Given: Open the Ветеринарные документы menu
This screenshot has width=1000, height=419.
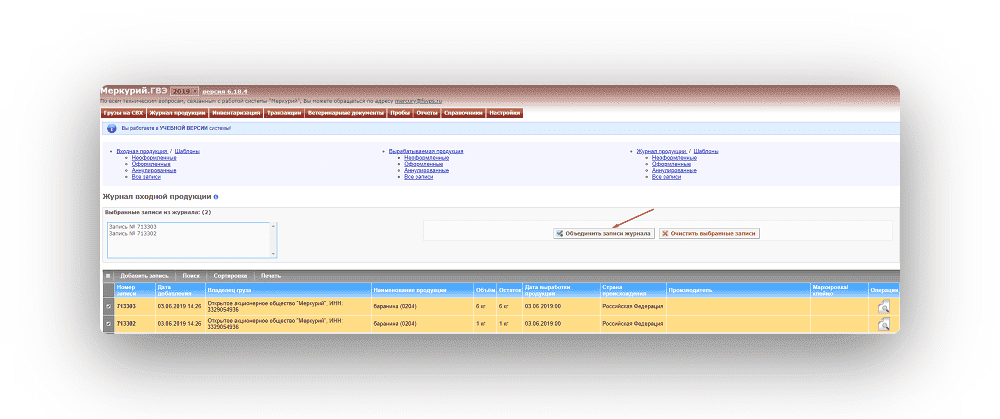Looking at the screenshot, I should click(345, 113).
